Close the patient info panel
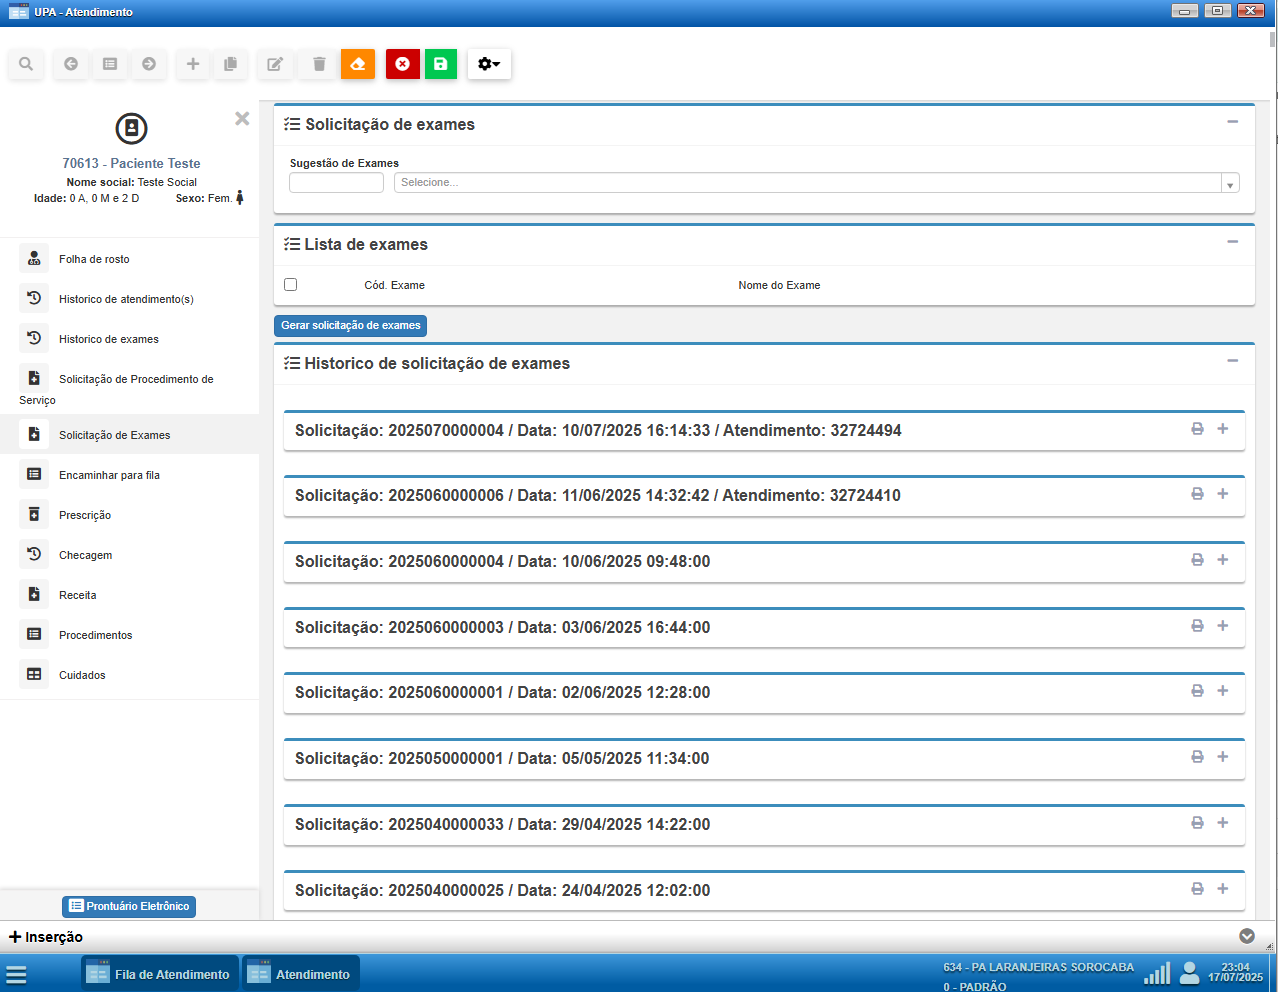Image resolution: width=1278 pixels, height=992 pixels. tap(242, 119)
